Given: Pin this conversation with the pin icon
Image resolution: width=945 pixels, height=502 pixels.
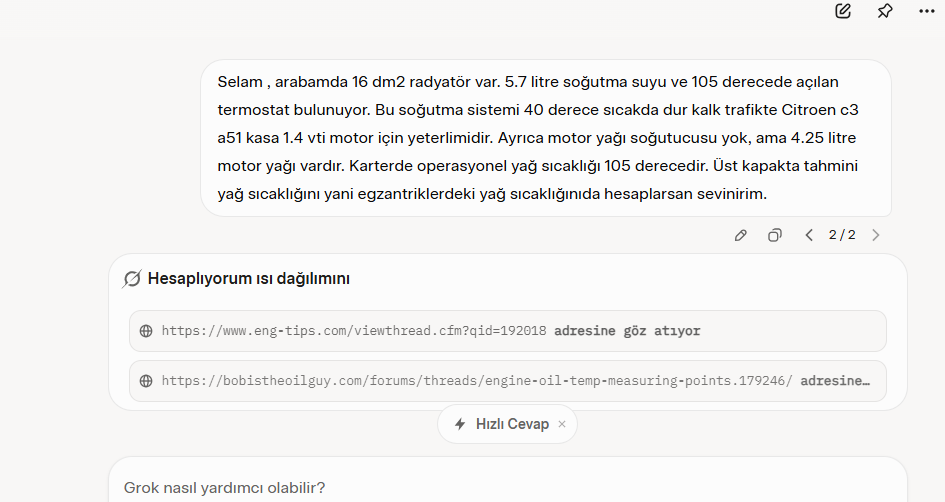Looking at the screenshot, I should pos(885,11).
